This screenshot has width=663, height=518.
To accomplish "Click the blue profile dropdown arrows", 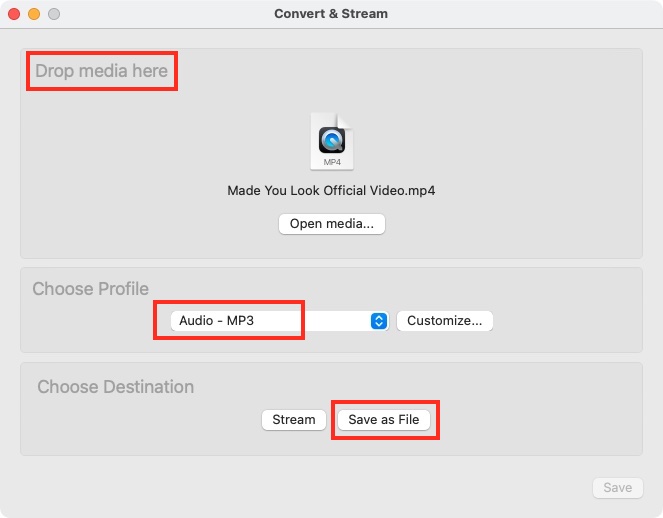I will pos(379,321).
